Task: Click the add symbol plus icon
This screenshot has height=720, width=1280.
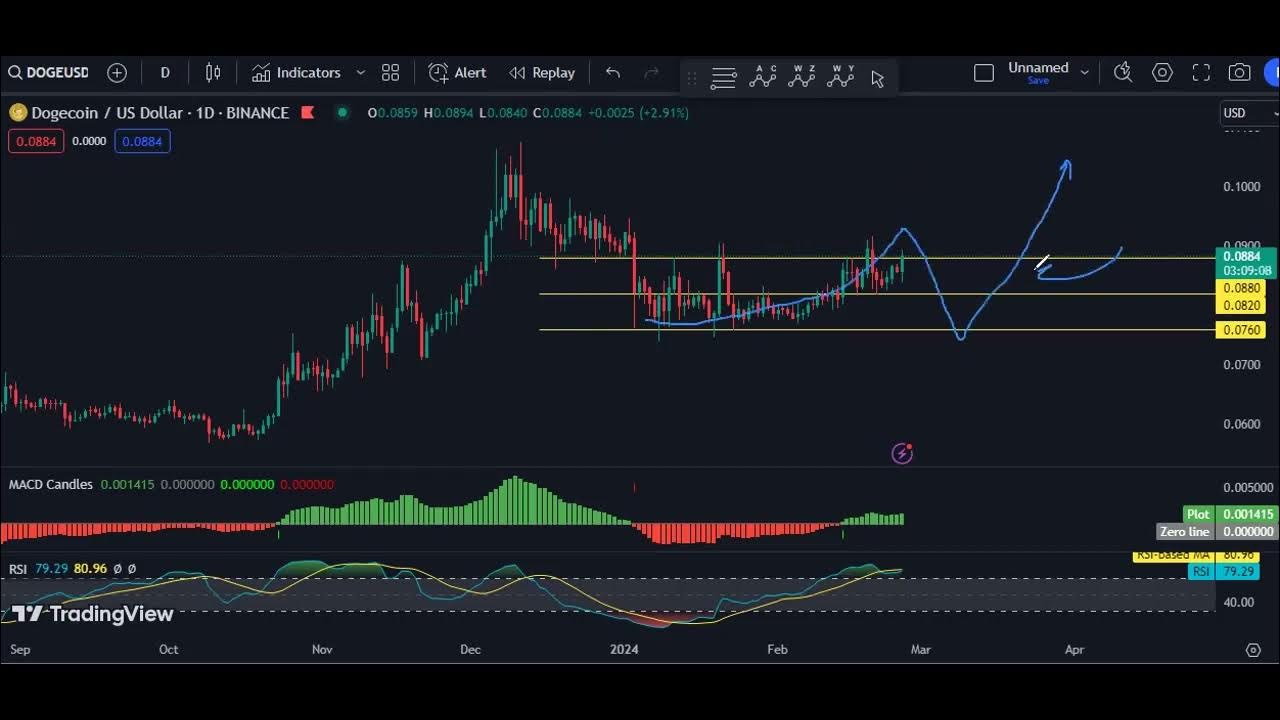Action: (x=117, y=73)
